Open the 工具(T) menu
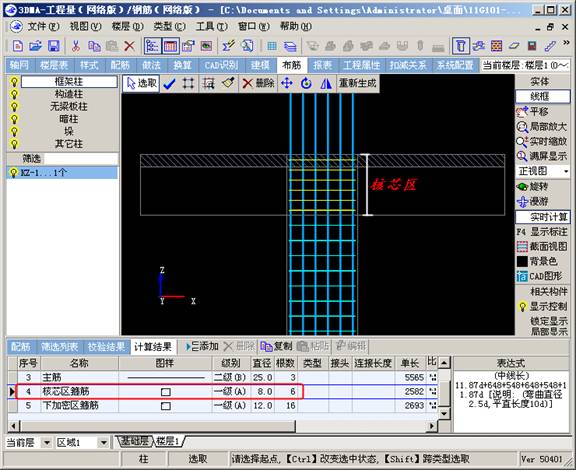This screenshot has width=576, height=470. (x=212, y=26)
